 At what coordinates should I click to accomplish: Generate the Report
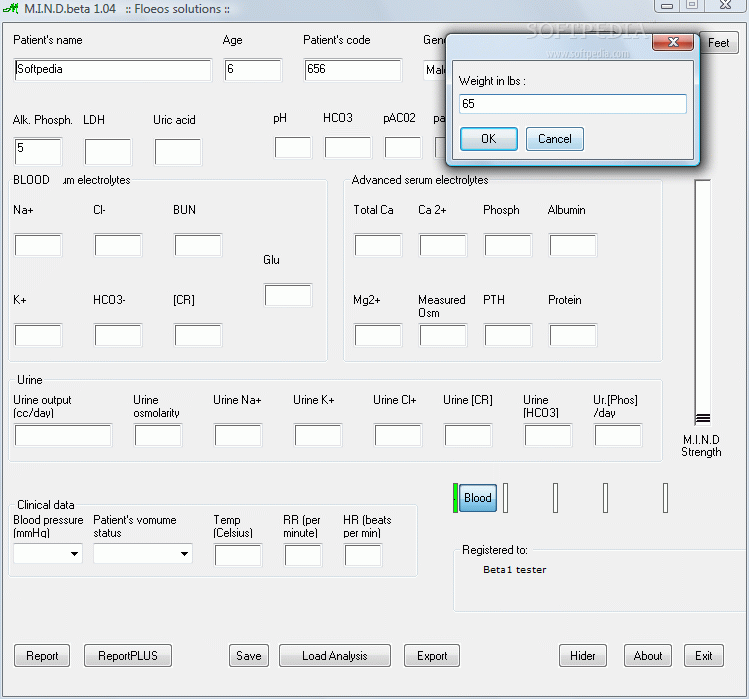42,656
